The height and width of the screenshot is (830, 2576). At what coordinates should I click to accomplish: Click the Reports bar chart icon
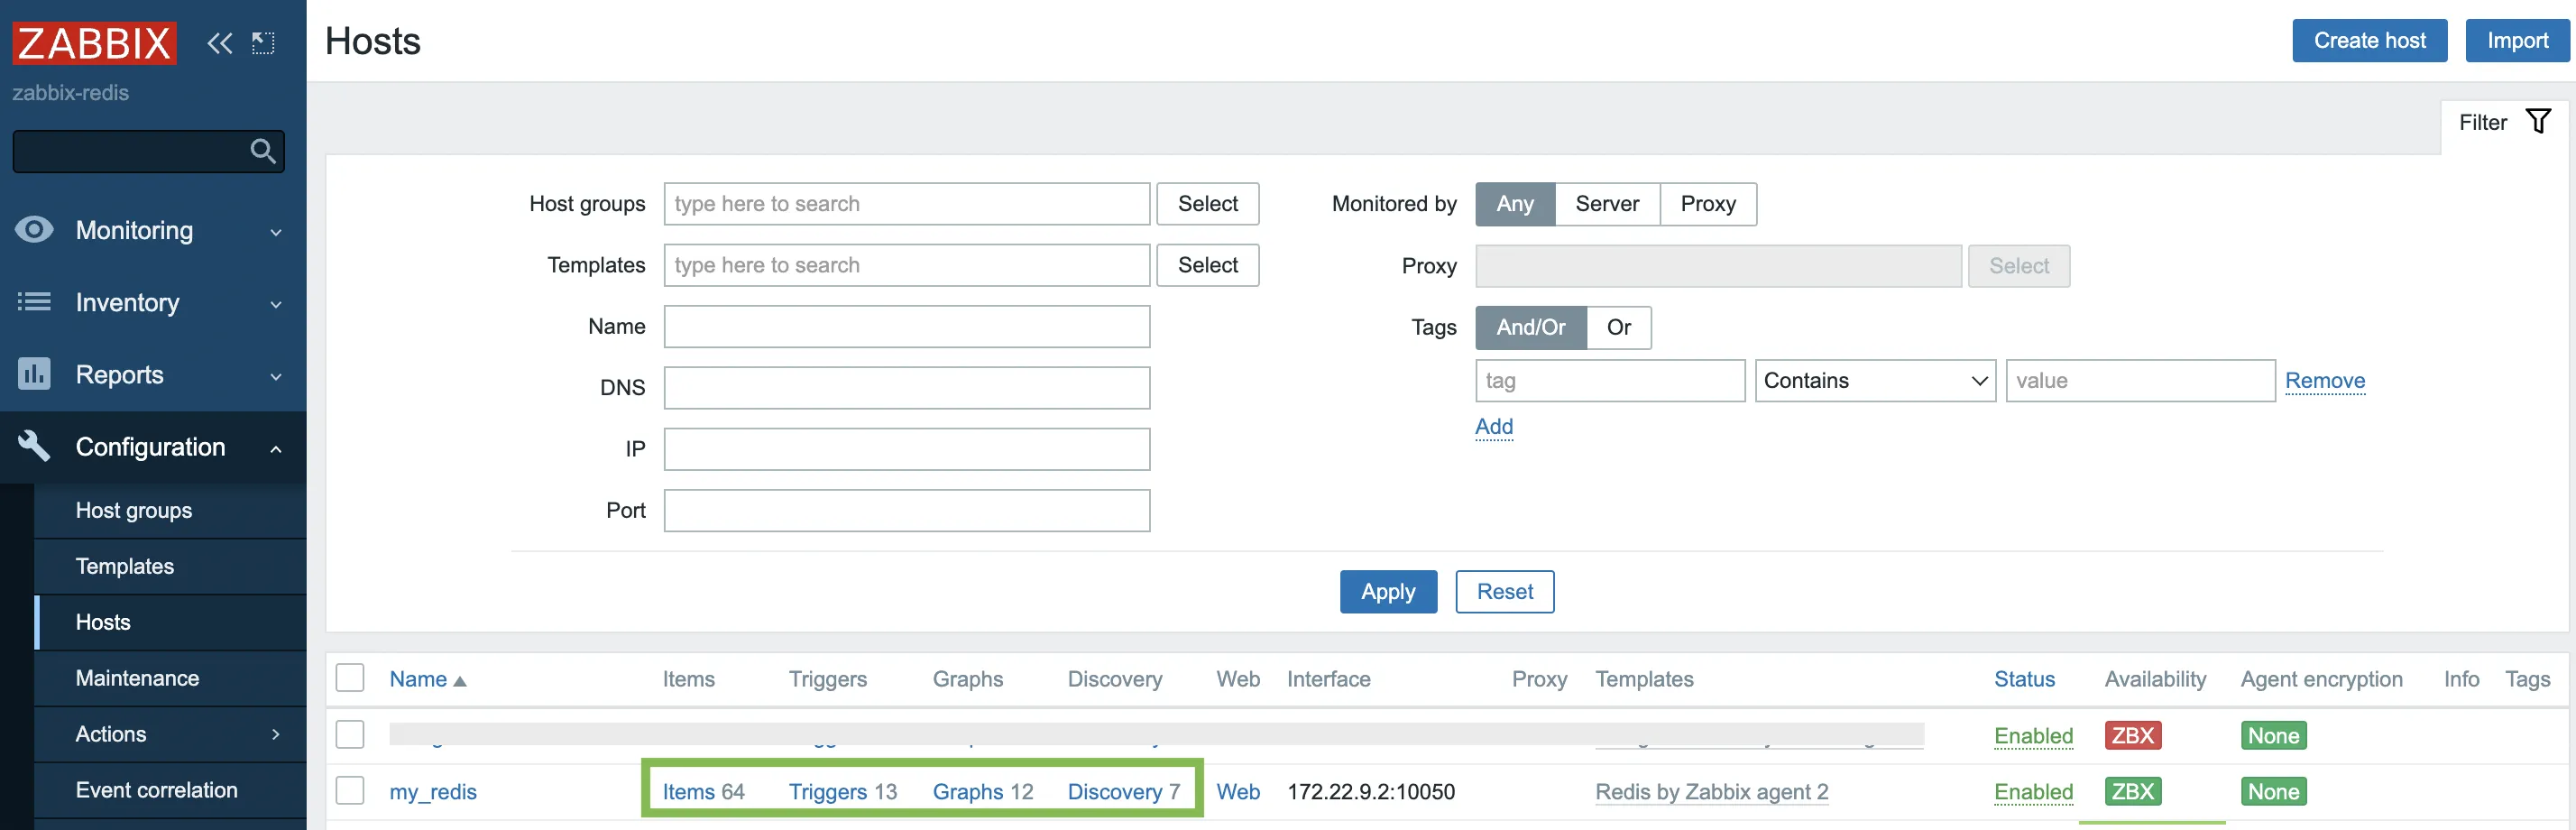click(x=34, y=374)
